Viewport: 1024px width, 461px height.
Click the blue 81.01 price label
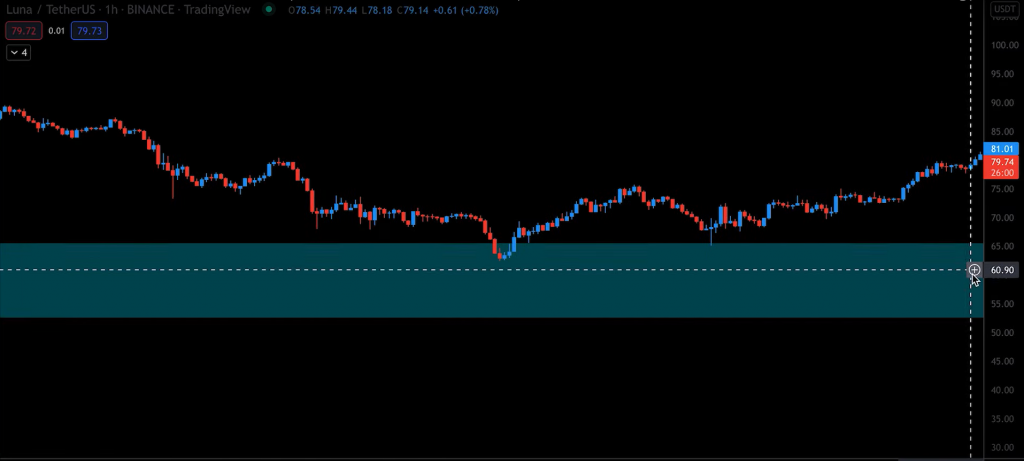point(1003,149)
